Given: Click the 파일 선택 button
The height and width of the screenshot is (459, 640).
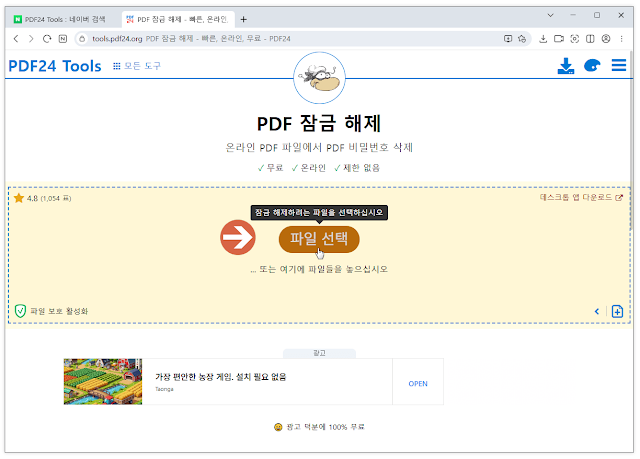Looking at the screenshot, I should click(x=319, y=239).
